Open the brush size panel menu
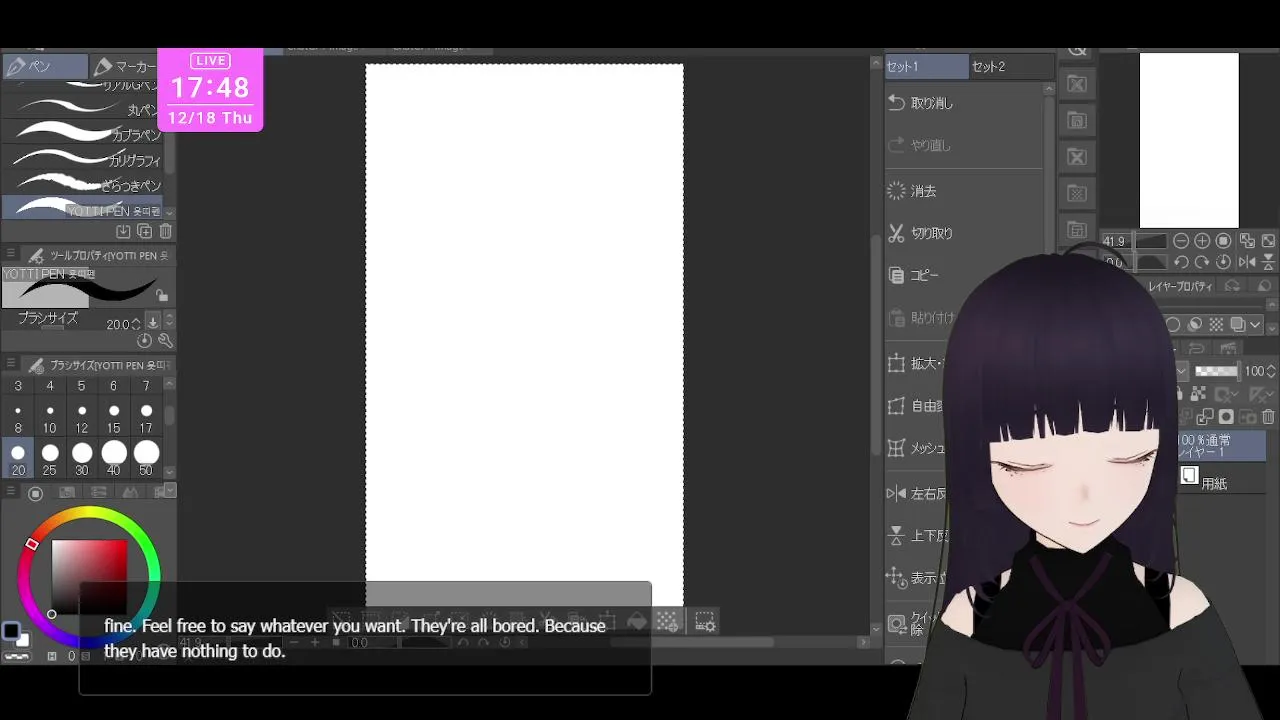Image resolution: width=1280 pixels, height=720 pixels. pos(11,365)
